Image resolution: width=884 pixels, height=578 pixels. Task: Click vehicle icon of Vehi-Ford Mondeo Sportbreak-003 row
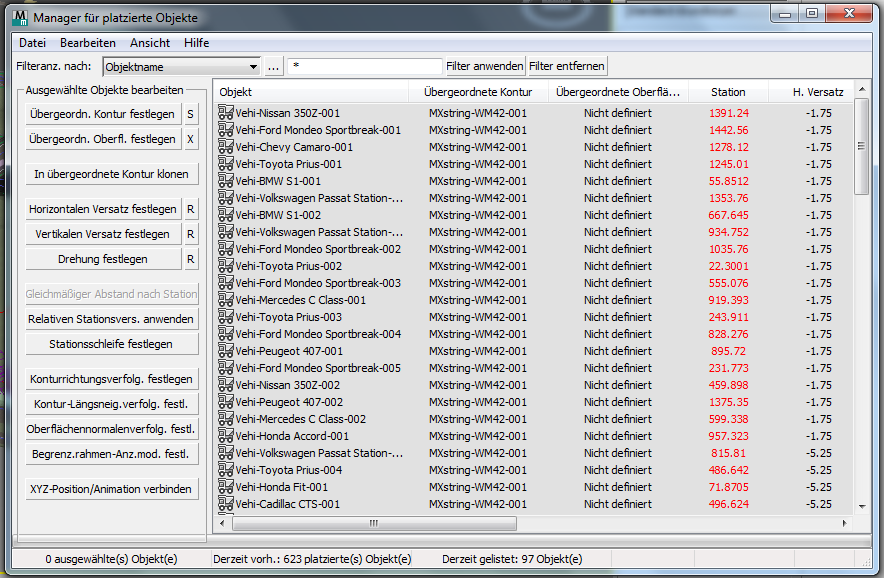point(226,283)
